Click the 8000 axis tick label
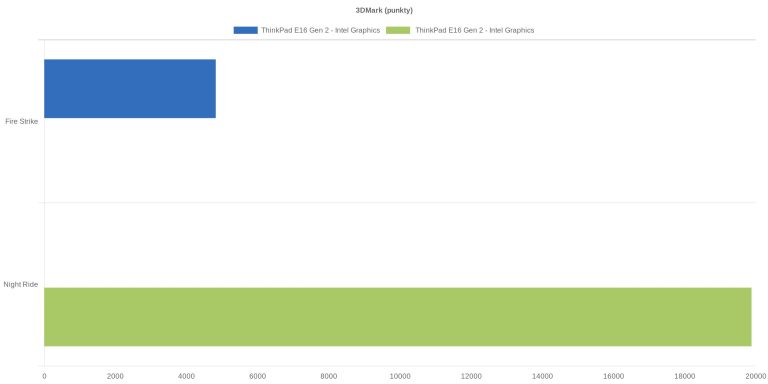Image resolution: width=768 pixels, height=384 pixels. pos(329,376)
